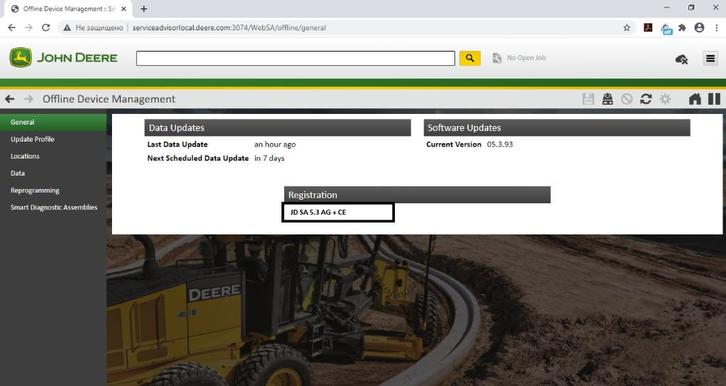Open the browser profile avatar
This screenshot has width=726, height=386.
(699, 28)
